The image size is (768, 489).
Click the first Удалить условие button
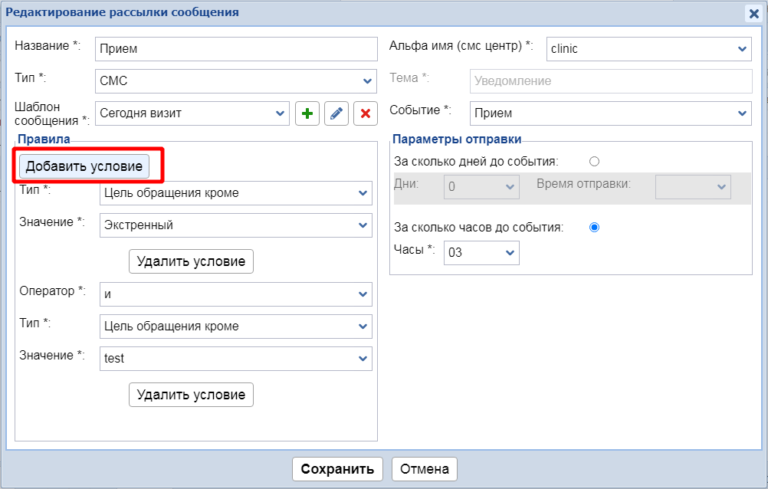191,261
